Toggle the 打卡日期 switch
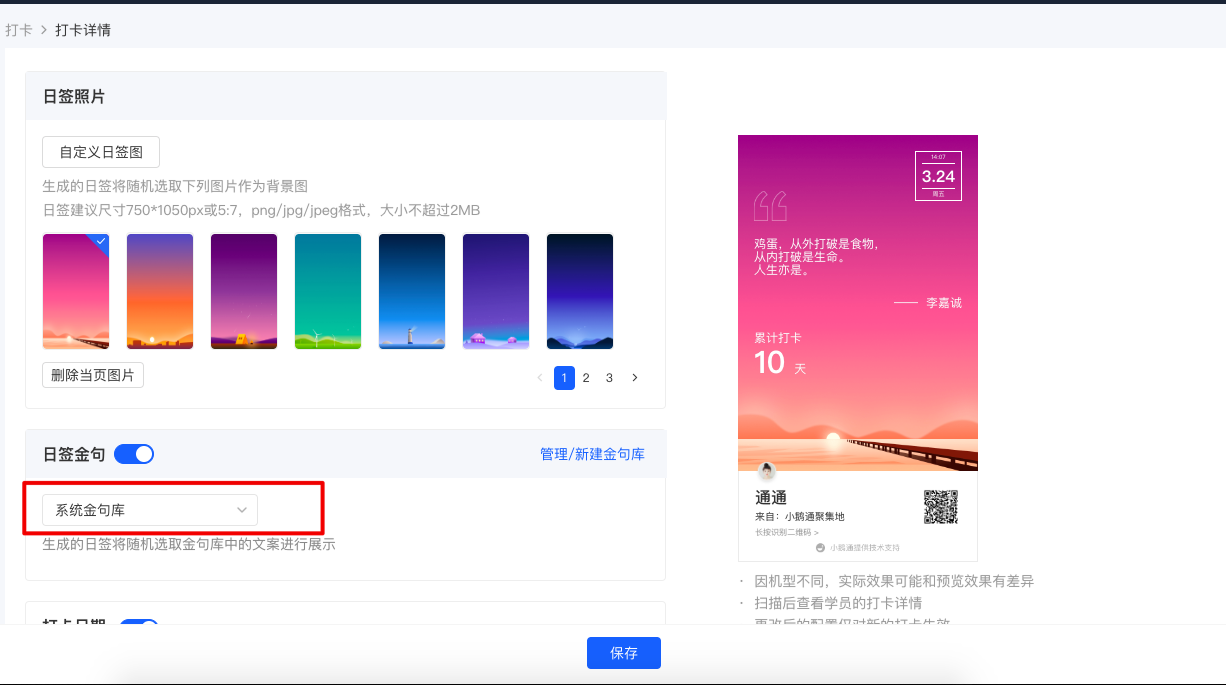Image resolution: width=1226 pixels, height=685 pixels. click(139, 624)
